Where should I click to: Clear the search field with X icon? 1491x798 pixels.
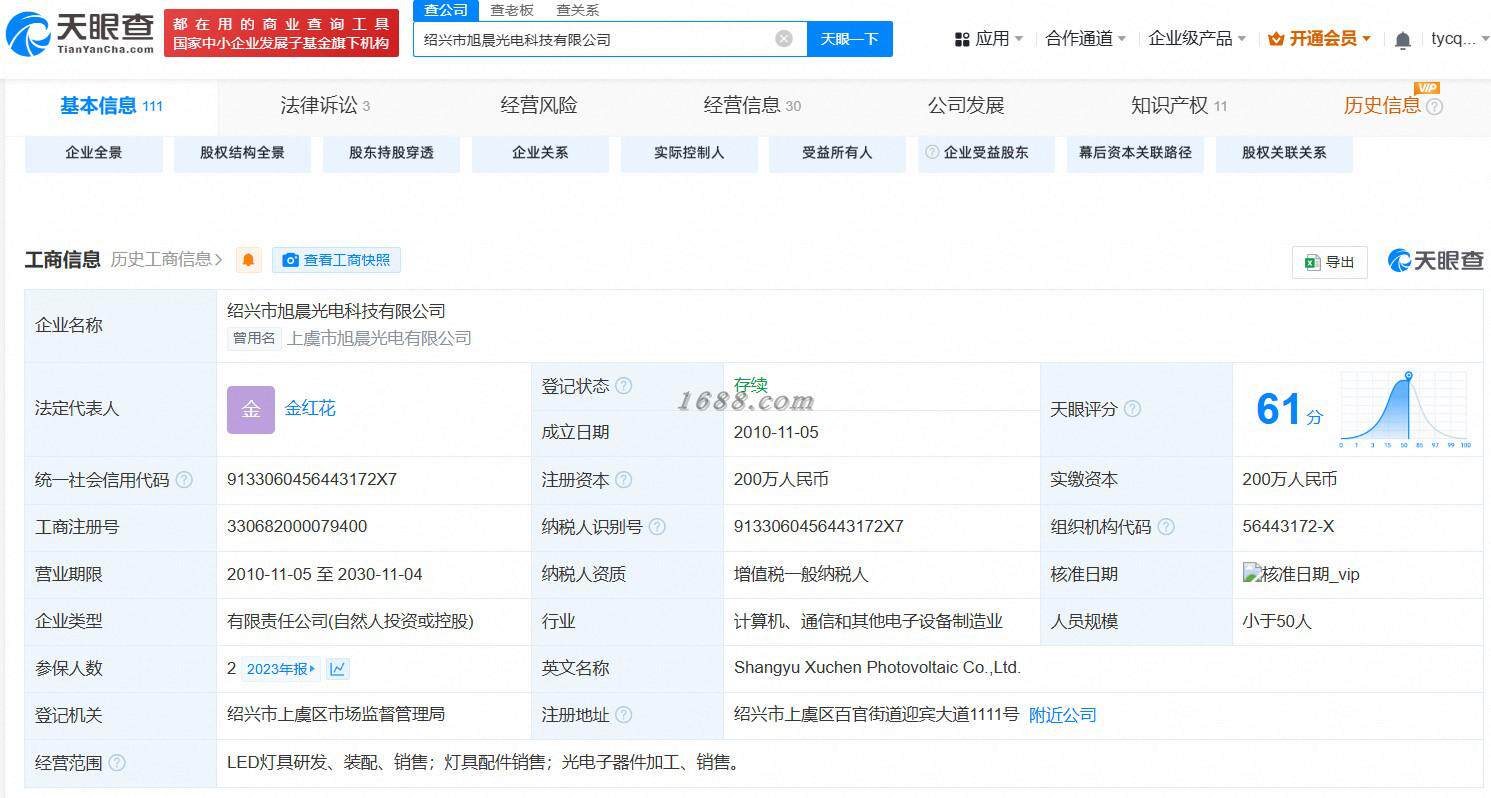(x=784, y=39)
